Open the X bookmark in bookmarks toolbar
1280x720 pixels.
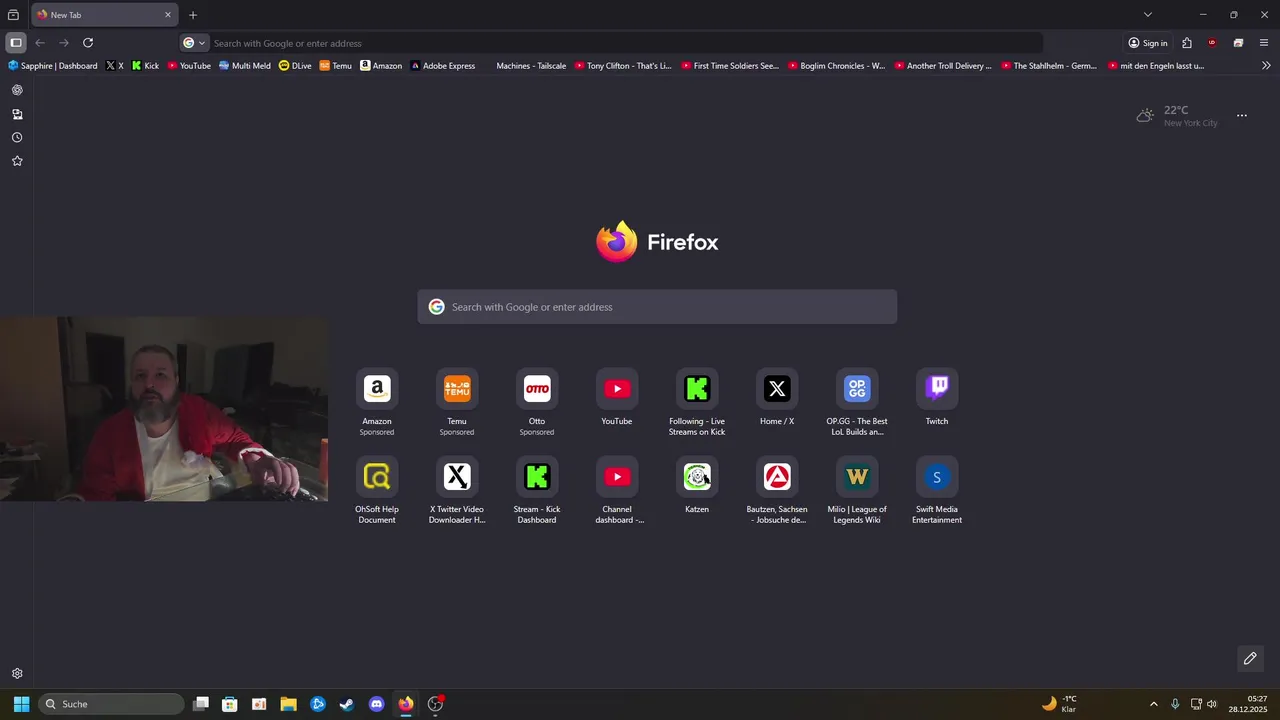pyautogui.click(x=115, y=66)
